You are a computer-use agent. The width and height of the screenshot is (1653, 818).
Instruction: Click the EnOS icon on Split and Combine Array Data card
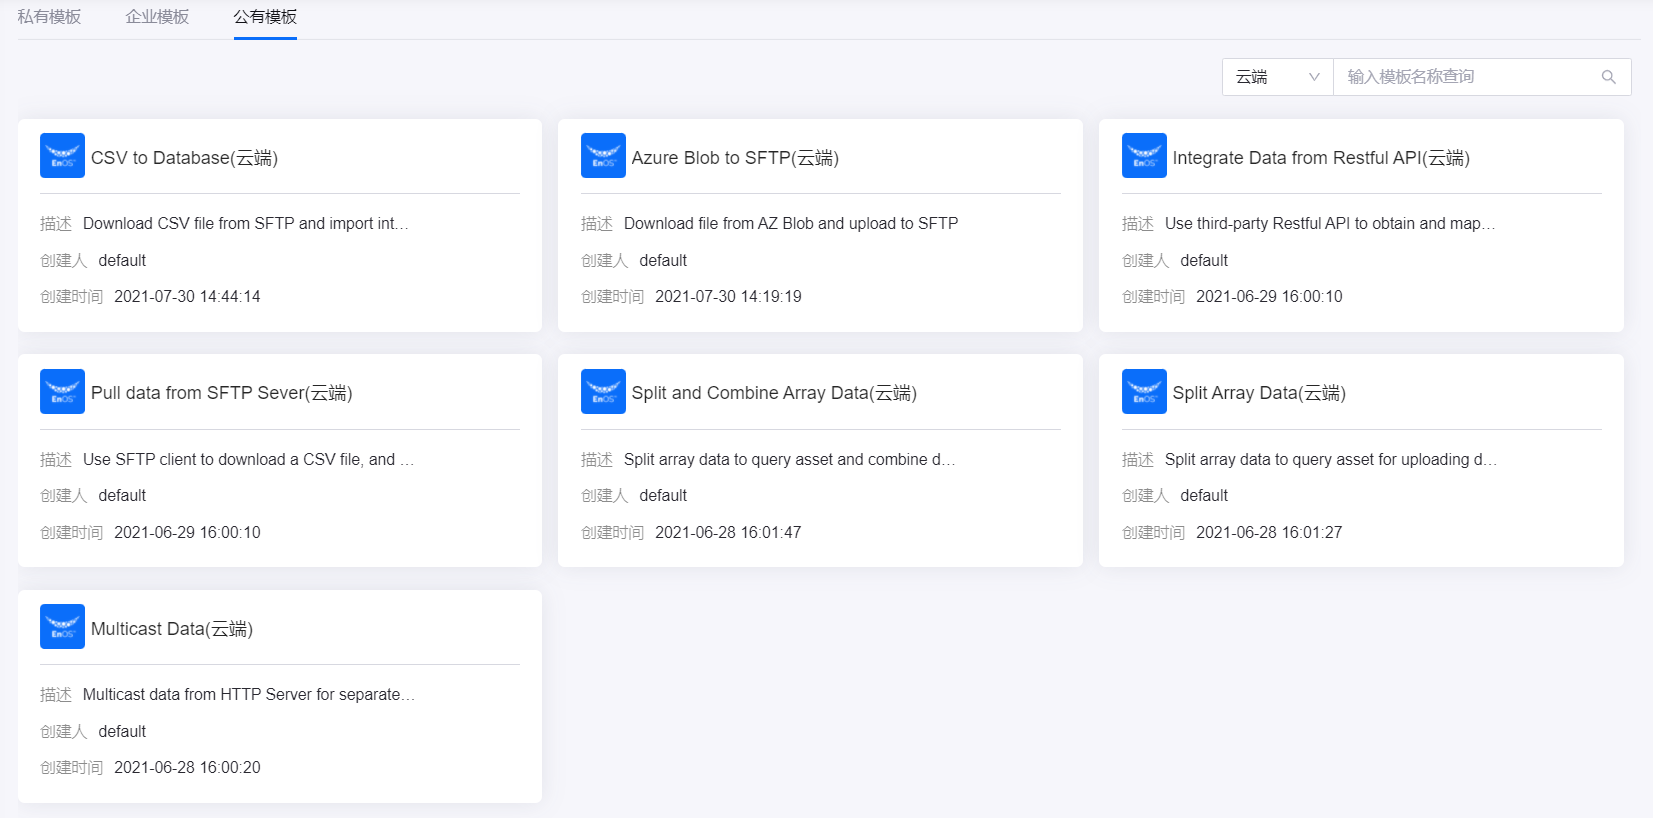[x=603, y=391]
